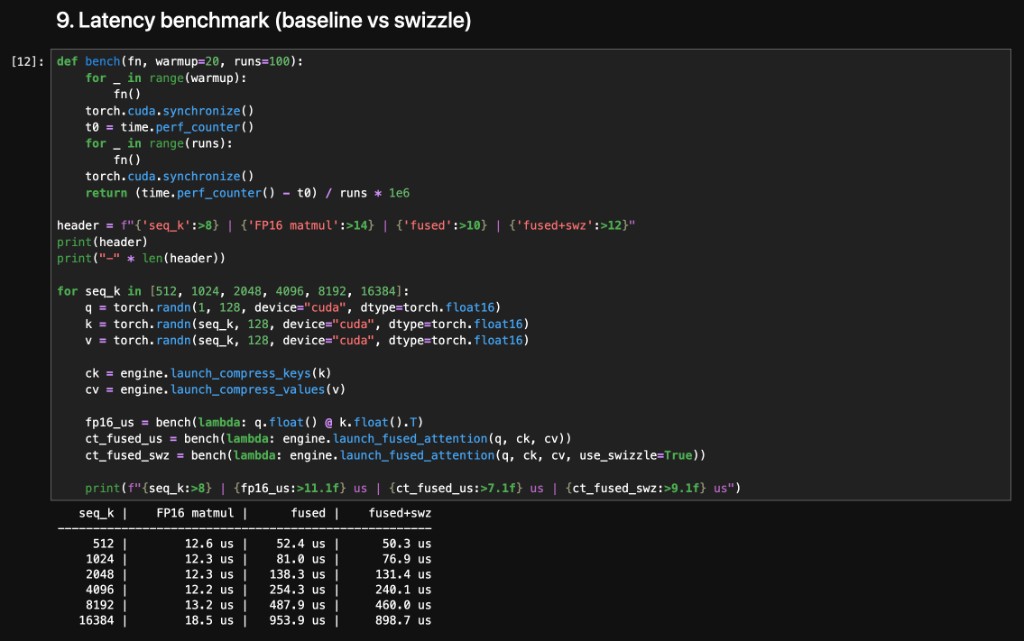Viewport: 1024px width, 641px height.
Task: Click the header f-string assignment line
Action: [346, 225]
